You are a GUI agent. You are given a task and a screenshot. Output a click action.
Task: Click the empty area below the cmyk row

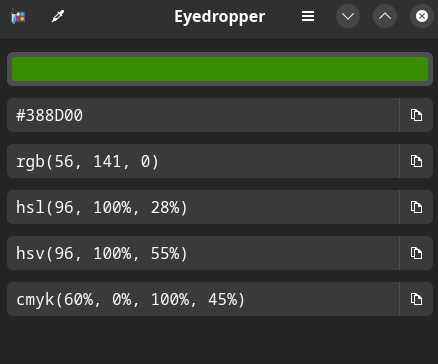[219, 340]
